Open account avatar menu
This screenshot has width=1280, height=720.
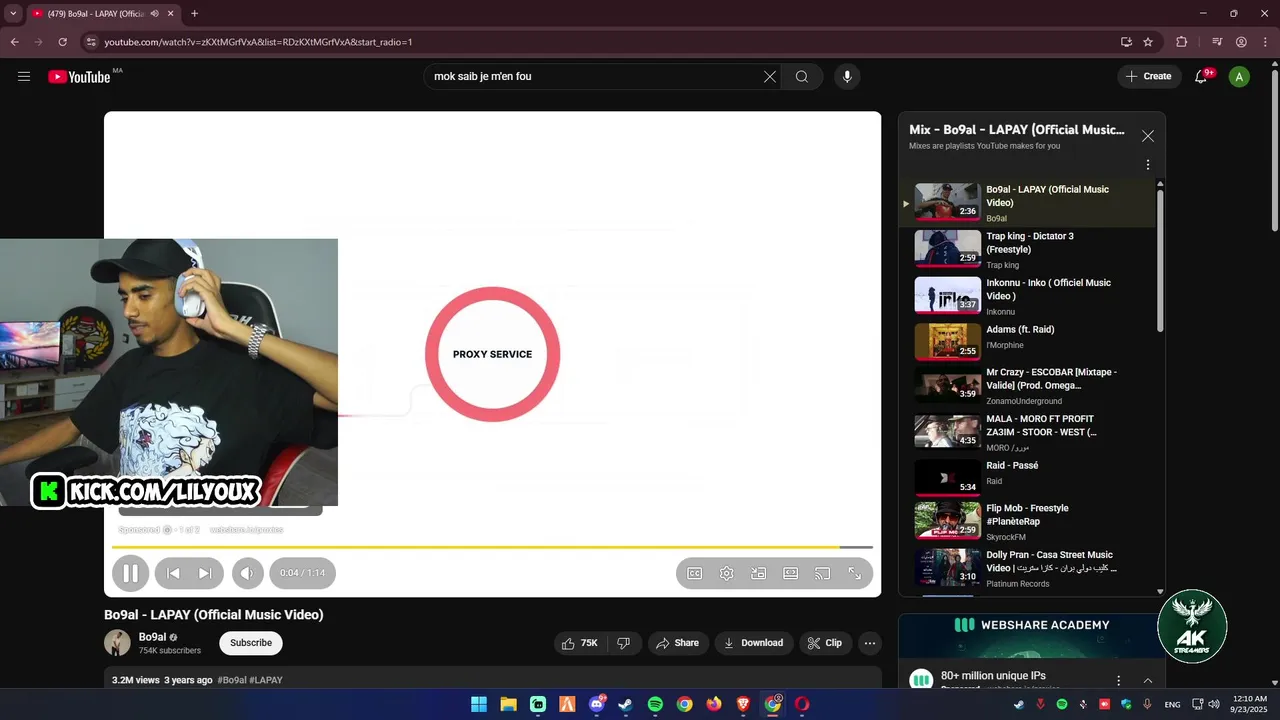point(1239,76)
